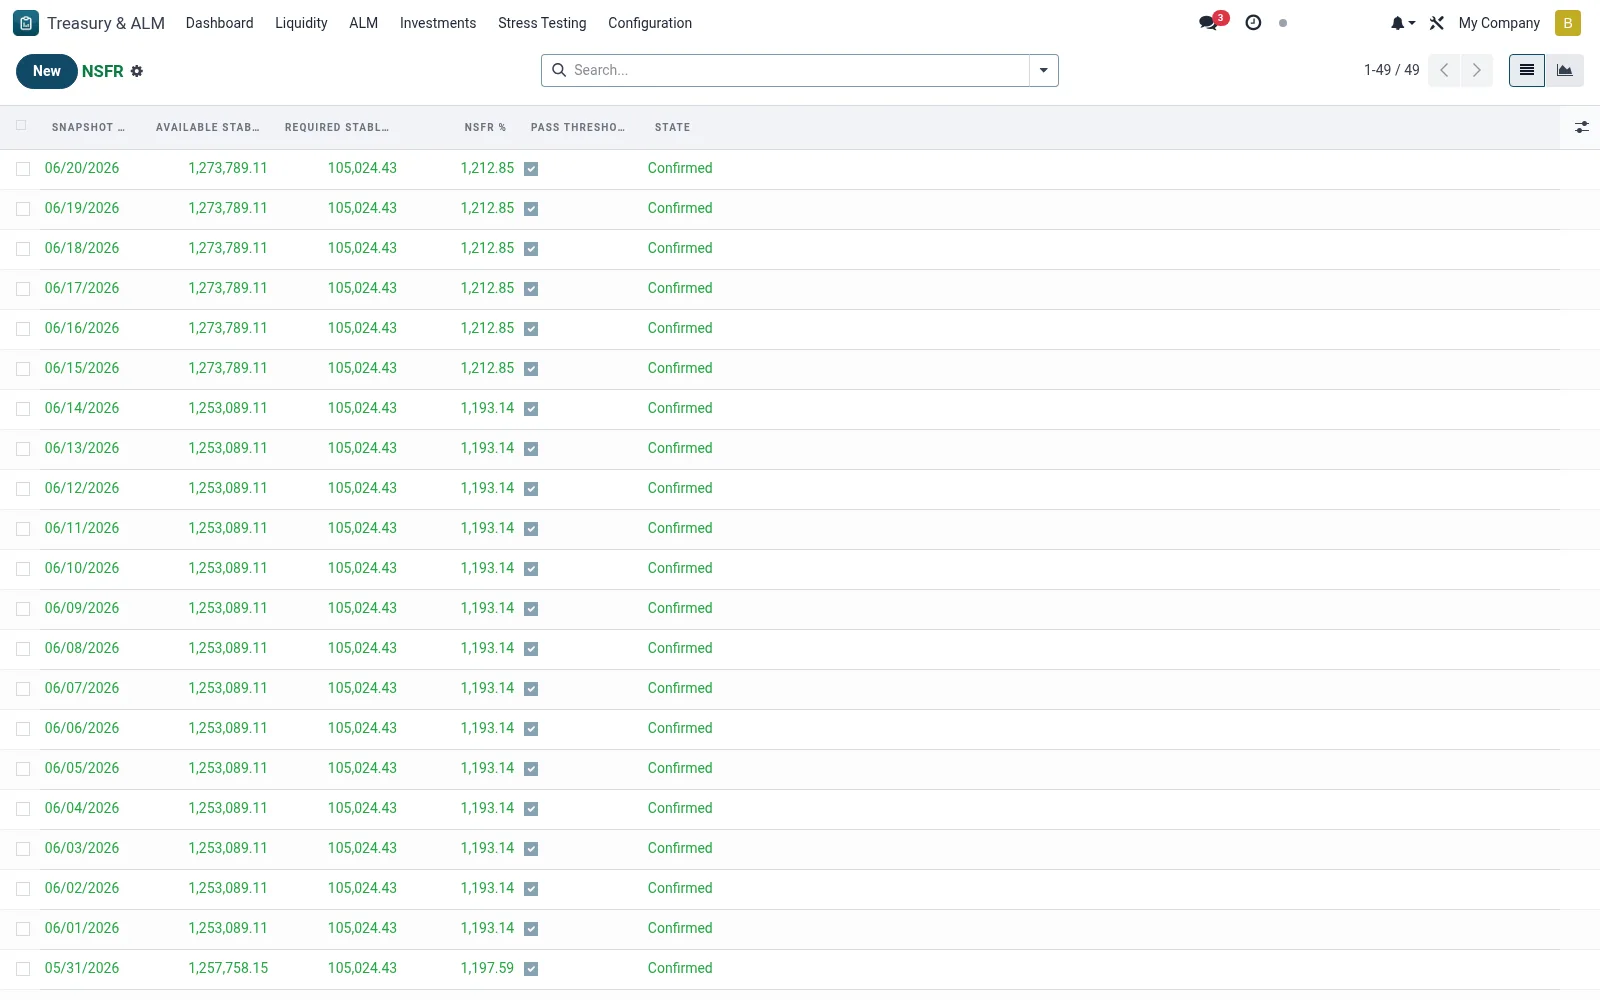
Task: Go to next page of records
Action: [x=1477, y=70]
